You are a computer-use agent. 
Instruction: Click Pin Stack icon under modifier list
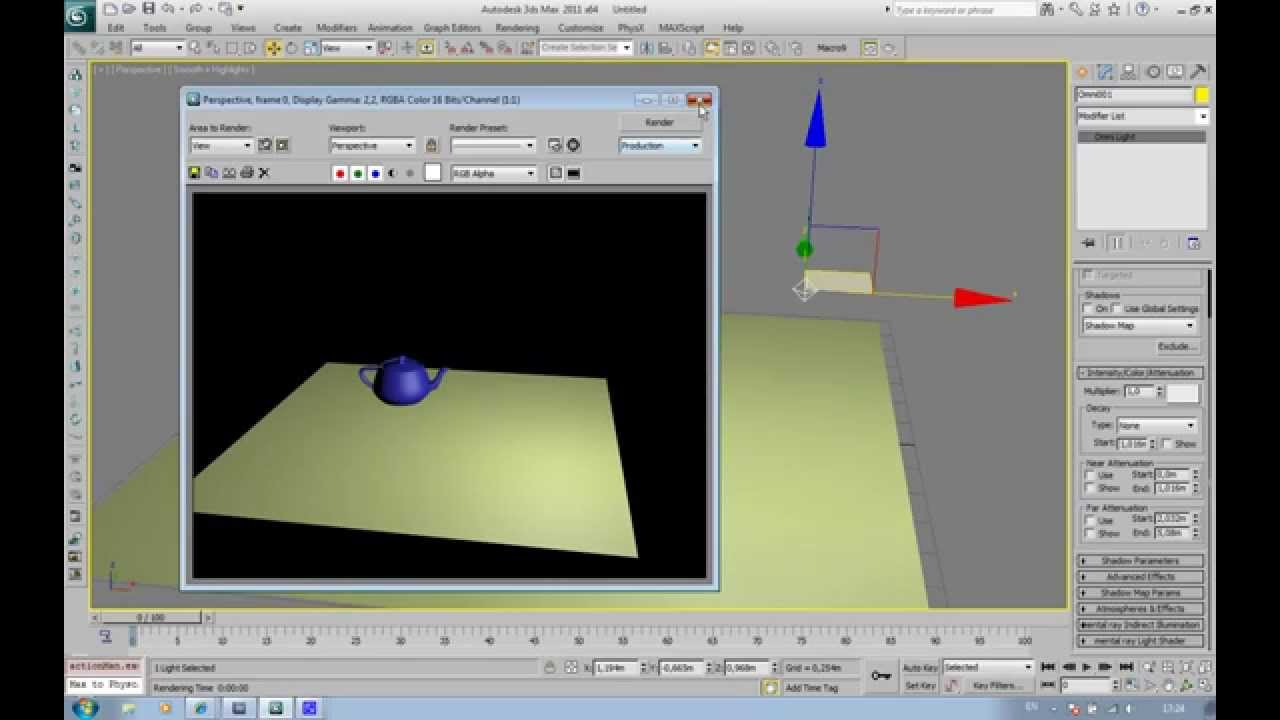click(1089, 243)
